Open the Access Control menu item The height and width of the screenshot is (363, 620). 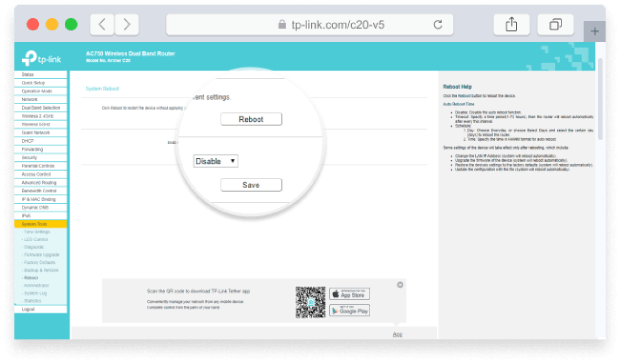pyautogui.click(x=41, y=174)
